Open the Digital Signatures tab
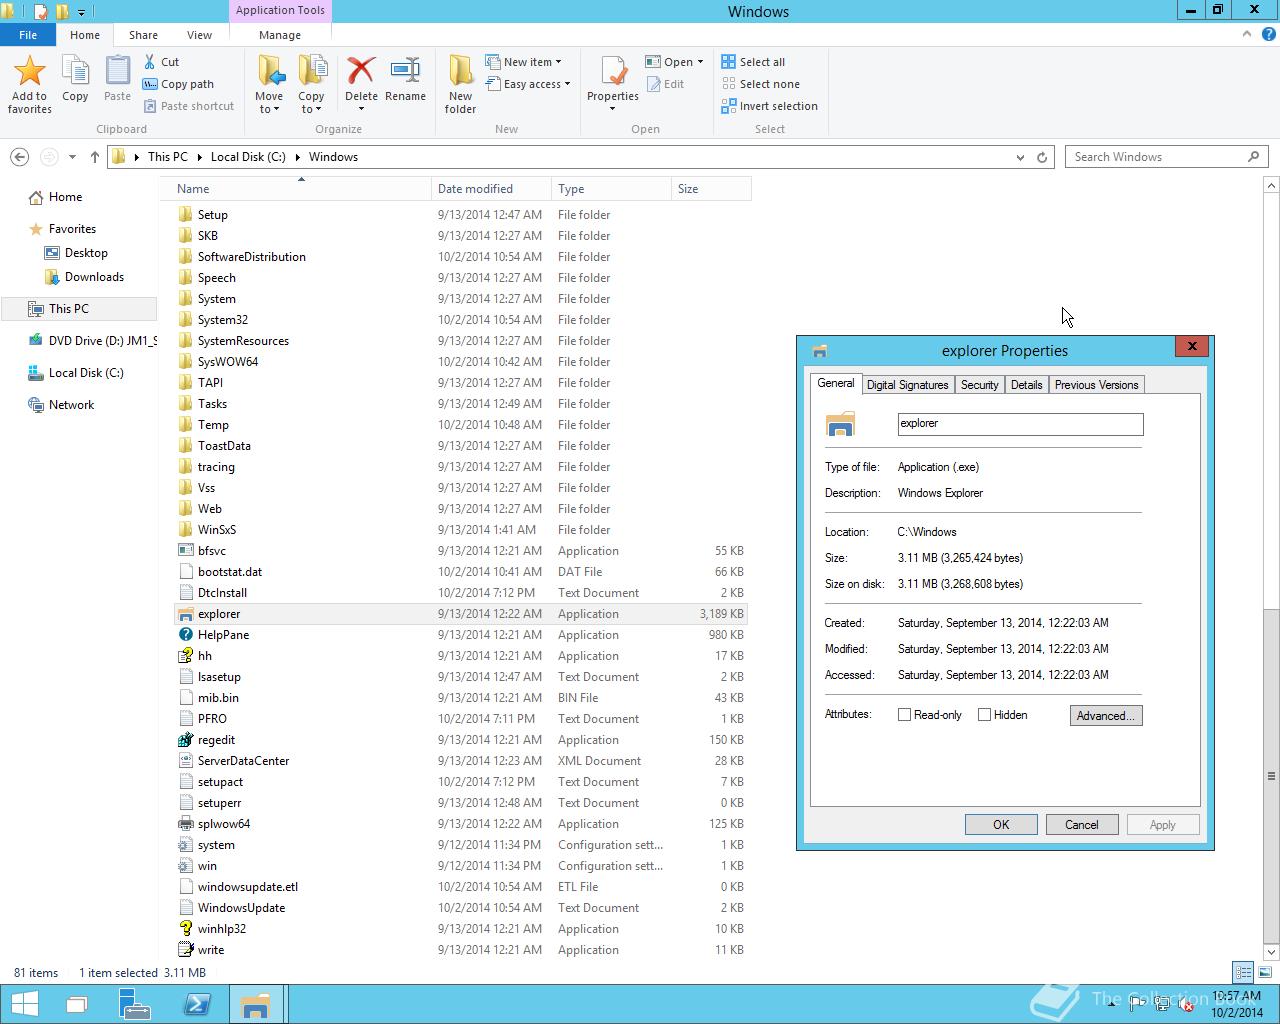Viewport: 1280px width, 1024px height. [x=907, y=385]
